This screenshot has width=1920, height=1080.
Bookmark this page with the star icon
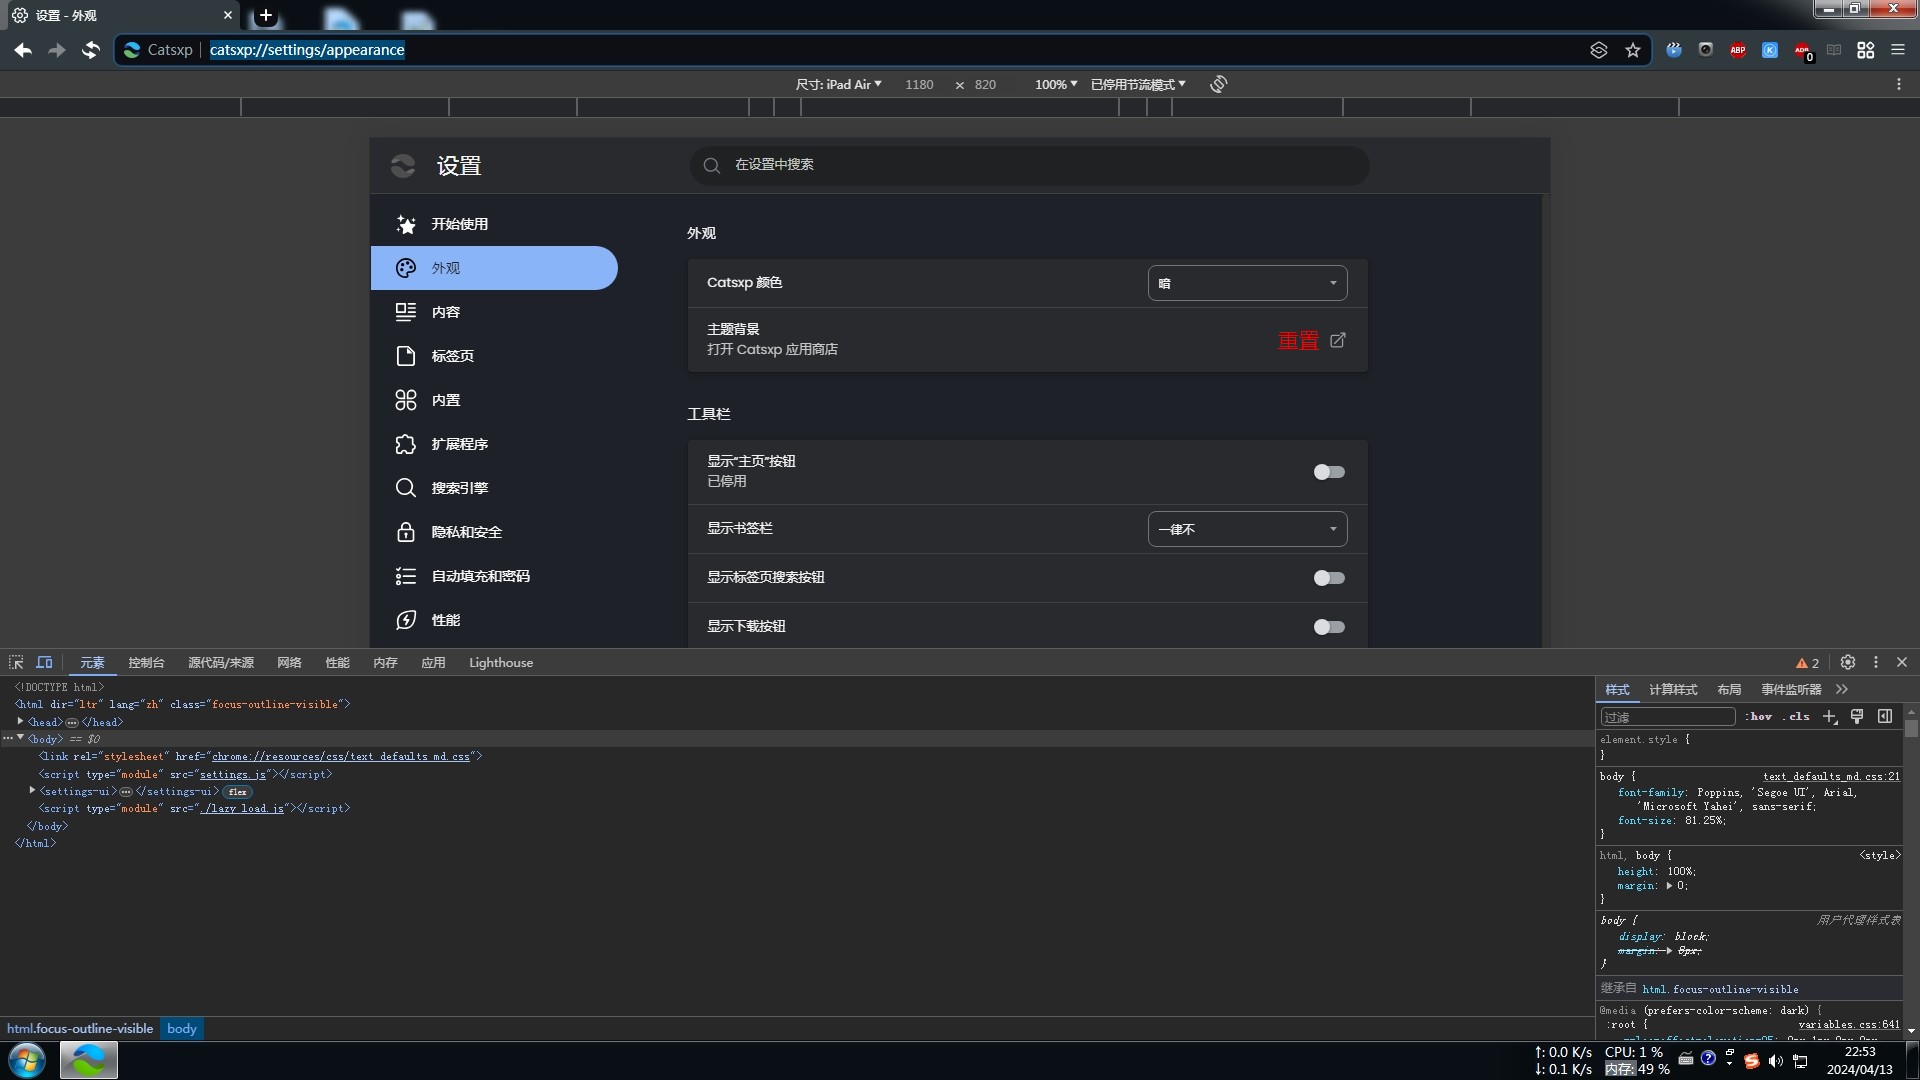(x=1633, y=50)
